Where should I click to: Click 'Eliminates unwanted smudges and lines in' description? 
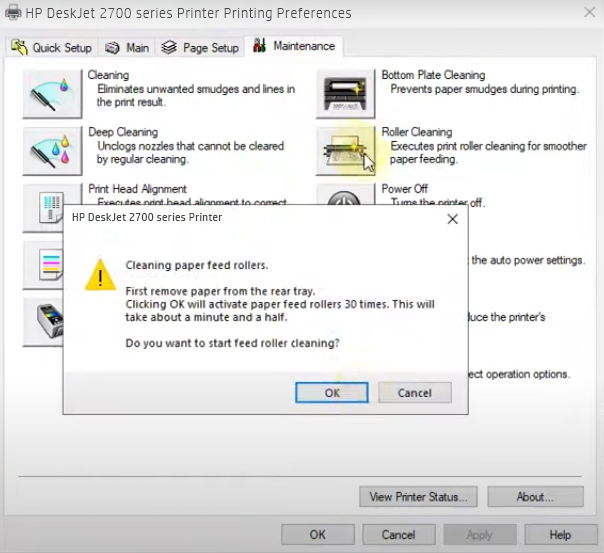click(196, 89)
